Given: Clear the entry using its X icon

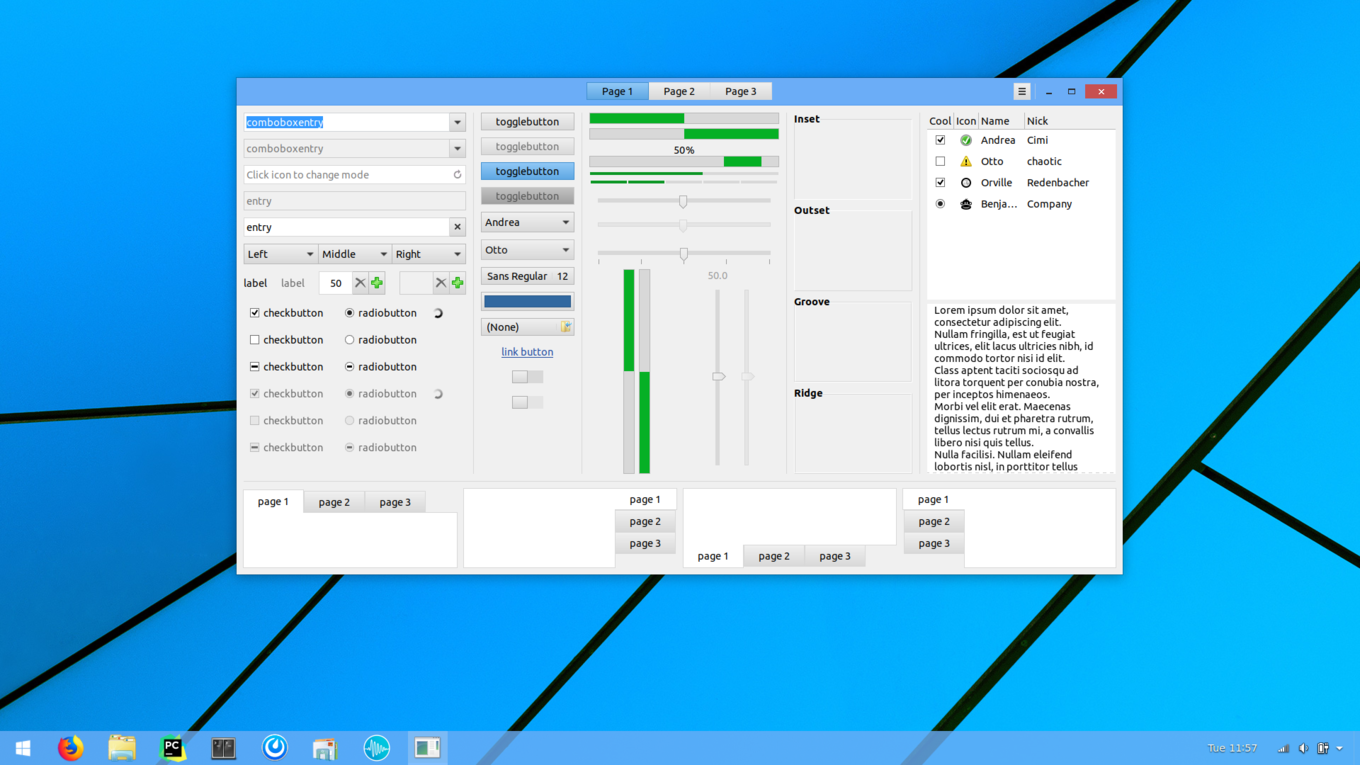Looking at the screenshot, I should 457,227.
